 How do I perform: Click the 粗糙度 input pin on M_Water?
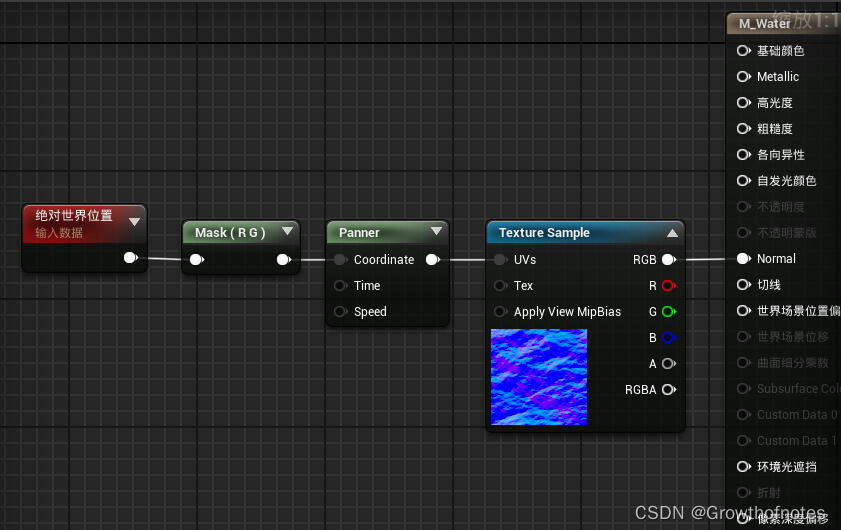click(743, 129)
